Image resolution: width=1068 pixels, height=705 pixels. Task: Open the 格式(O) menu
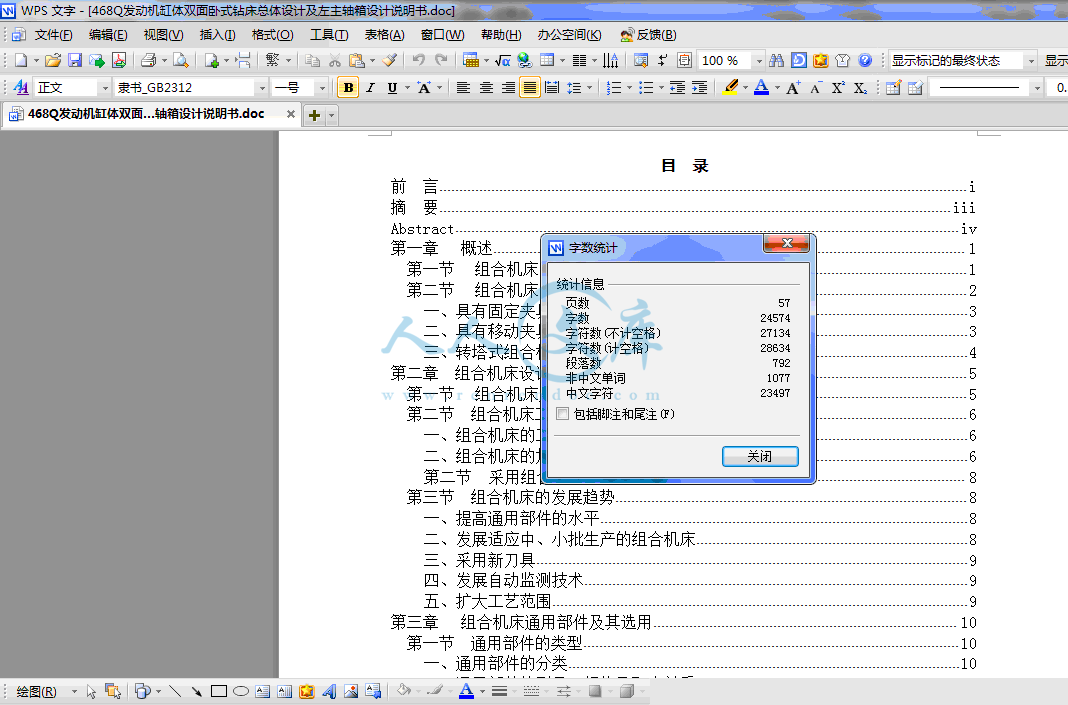click(x=272, y=35)
